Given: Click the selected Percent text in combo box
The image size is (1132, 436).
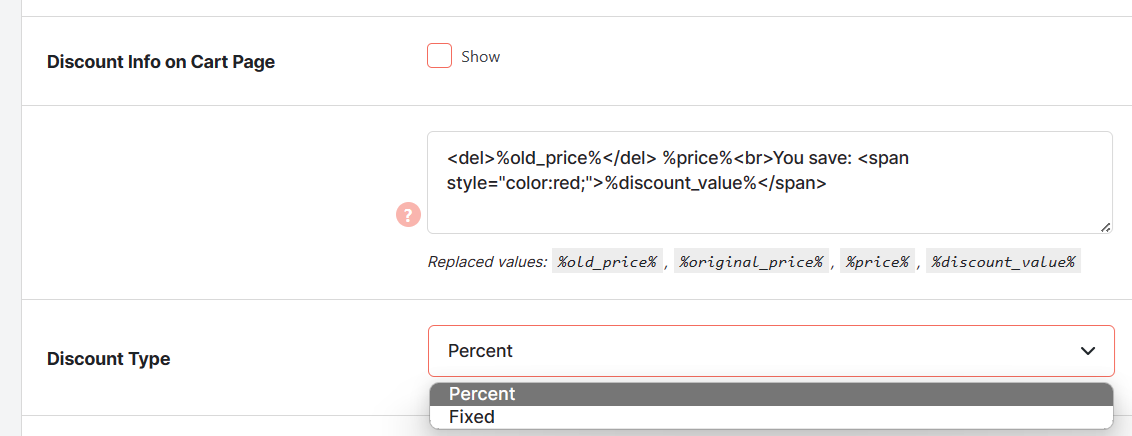Looking at the screenshot, I should coord(480,351).
